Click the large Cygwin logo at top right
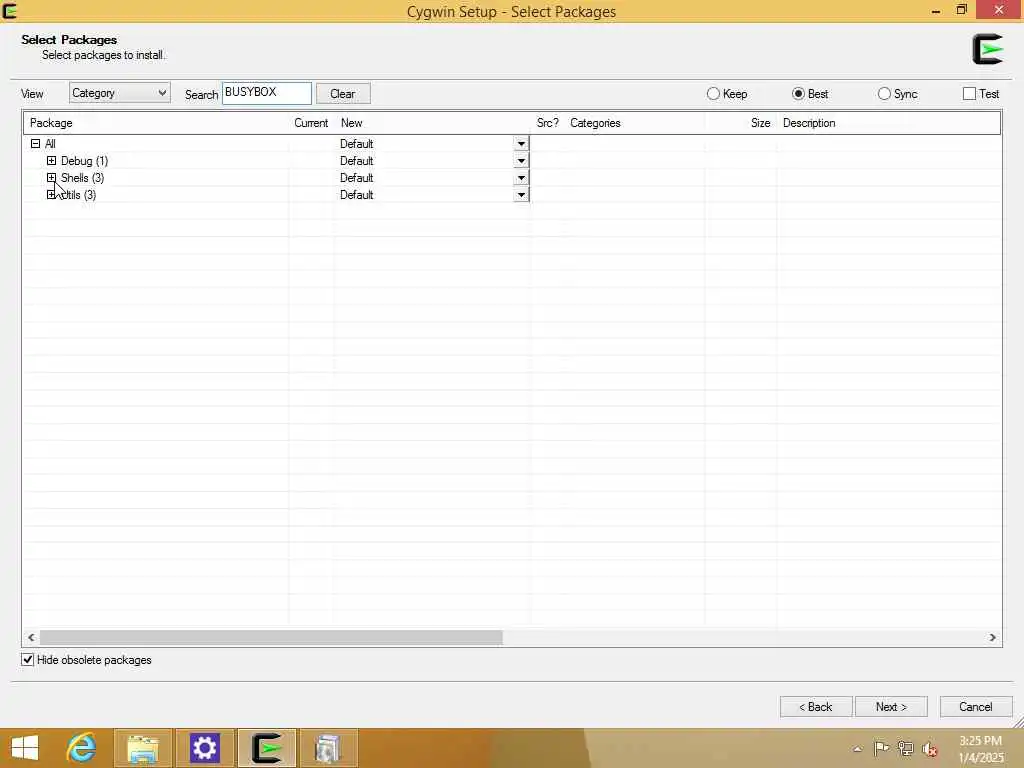 coord(987,49)
